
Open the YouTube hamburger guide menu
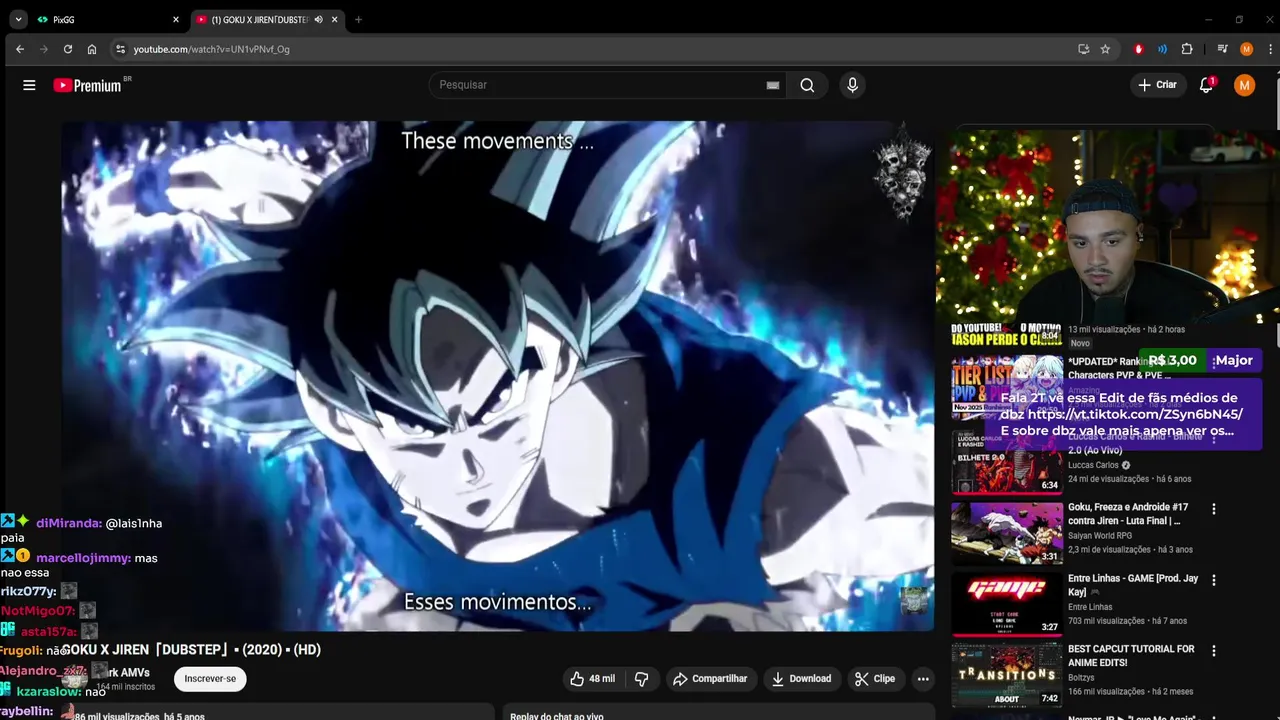[29, 85]
